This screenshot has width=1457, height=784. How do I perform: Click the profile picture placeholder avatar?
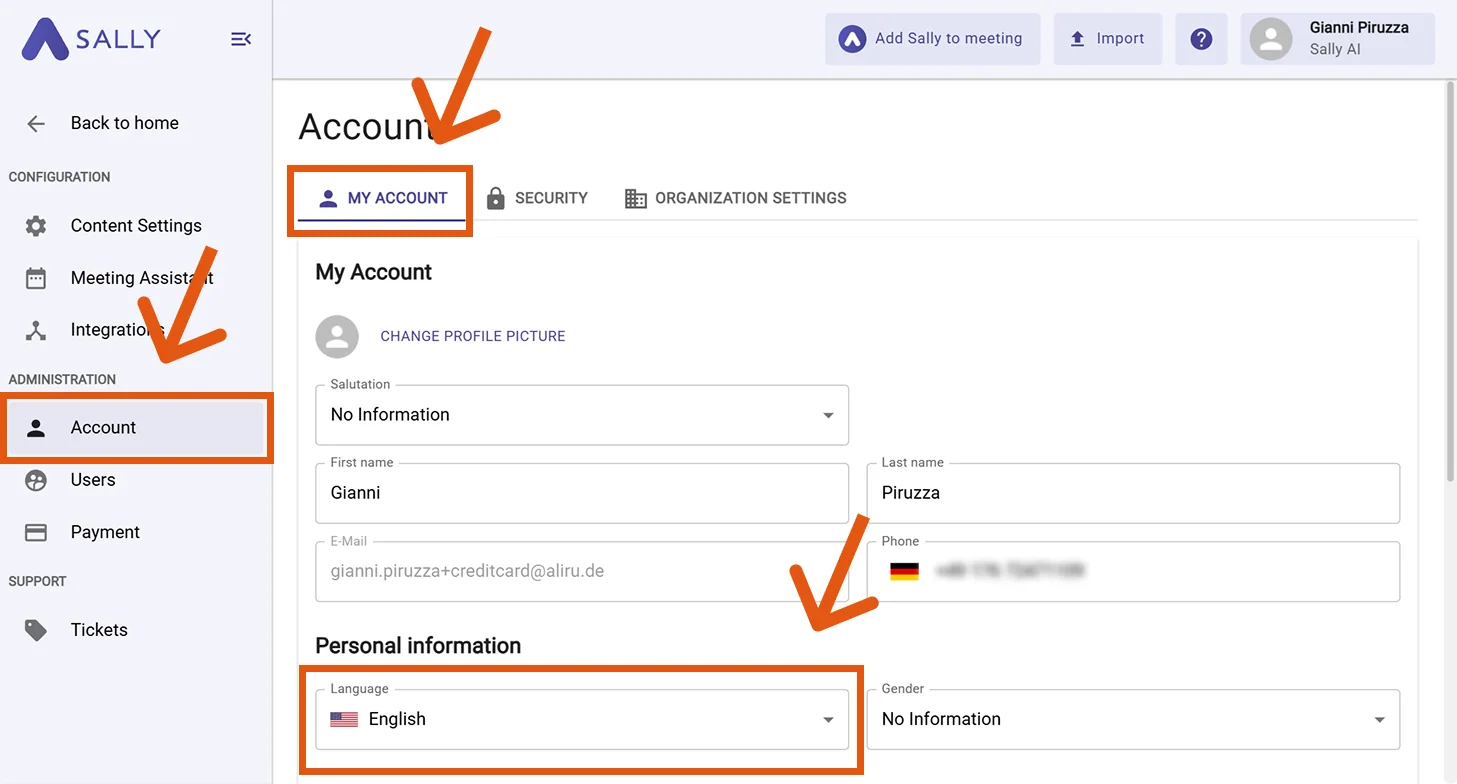[337, 337]
